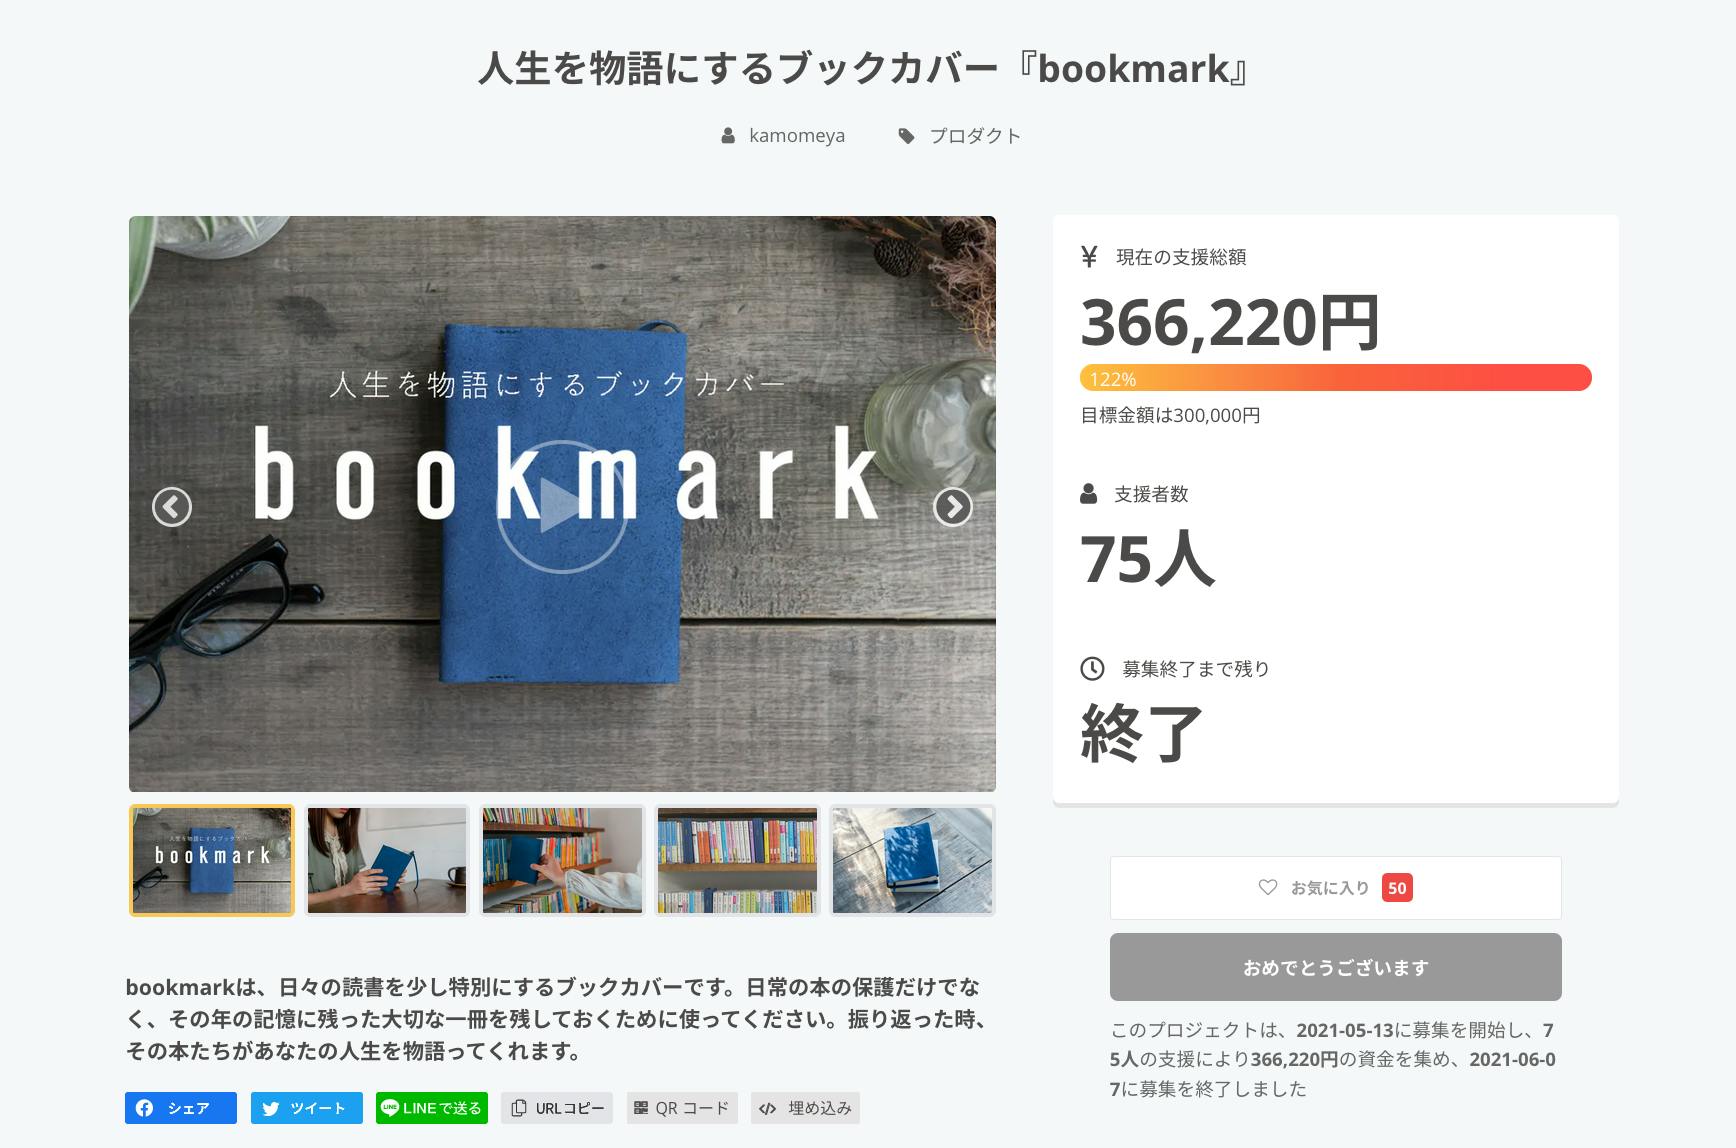Click the 122% funding progress bar

point(1335,378)
